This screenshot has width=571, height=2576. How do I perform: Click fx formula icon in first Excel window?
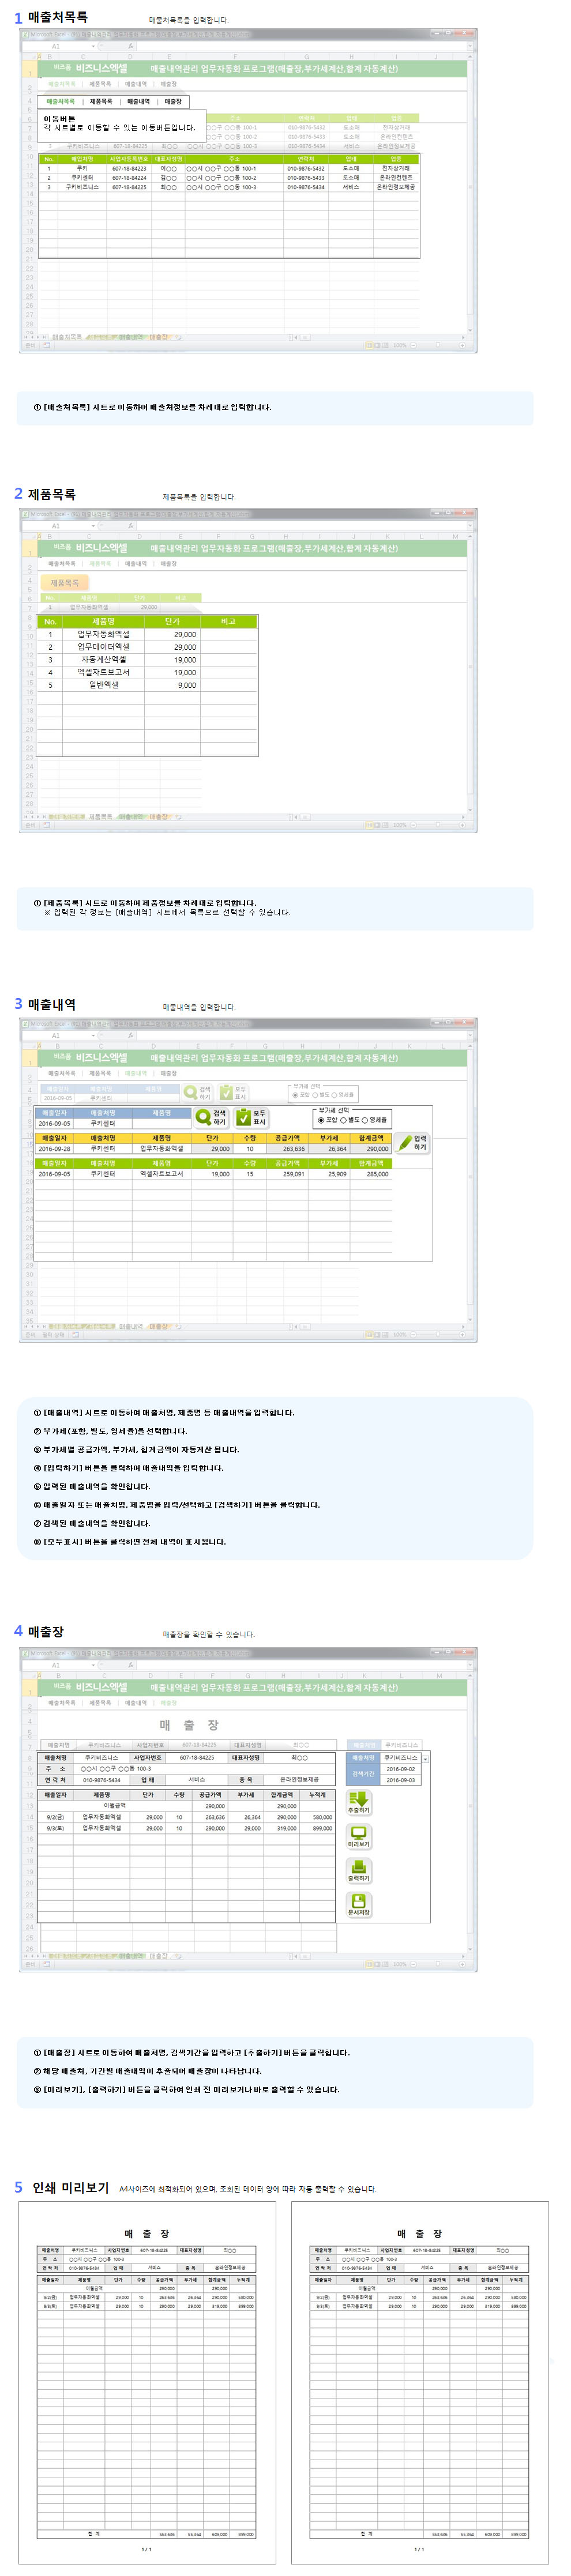130,46
